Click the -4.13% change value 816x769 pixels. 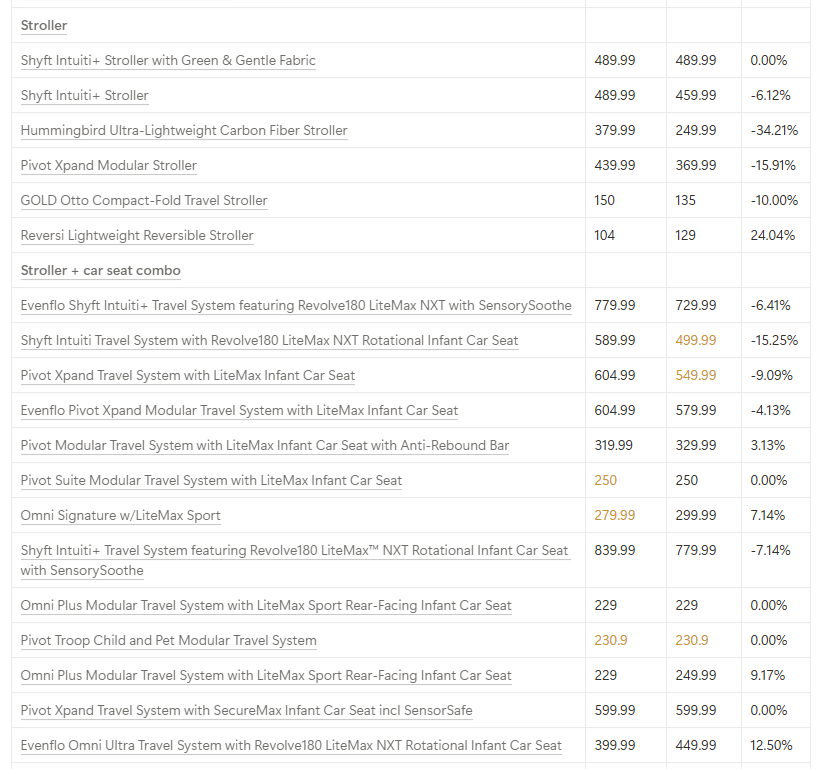tap(770, 411)
